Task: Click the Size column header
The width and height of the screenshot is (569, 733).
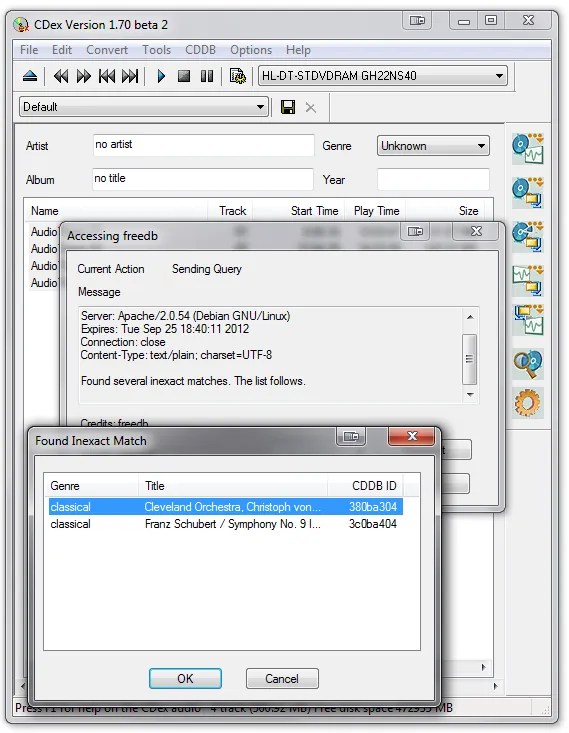Action: pos(446,211)
